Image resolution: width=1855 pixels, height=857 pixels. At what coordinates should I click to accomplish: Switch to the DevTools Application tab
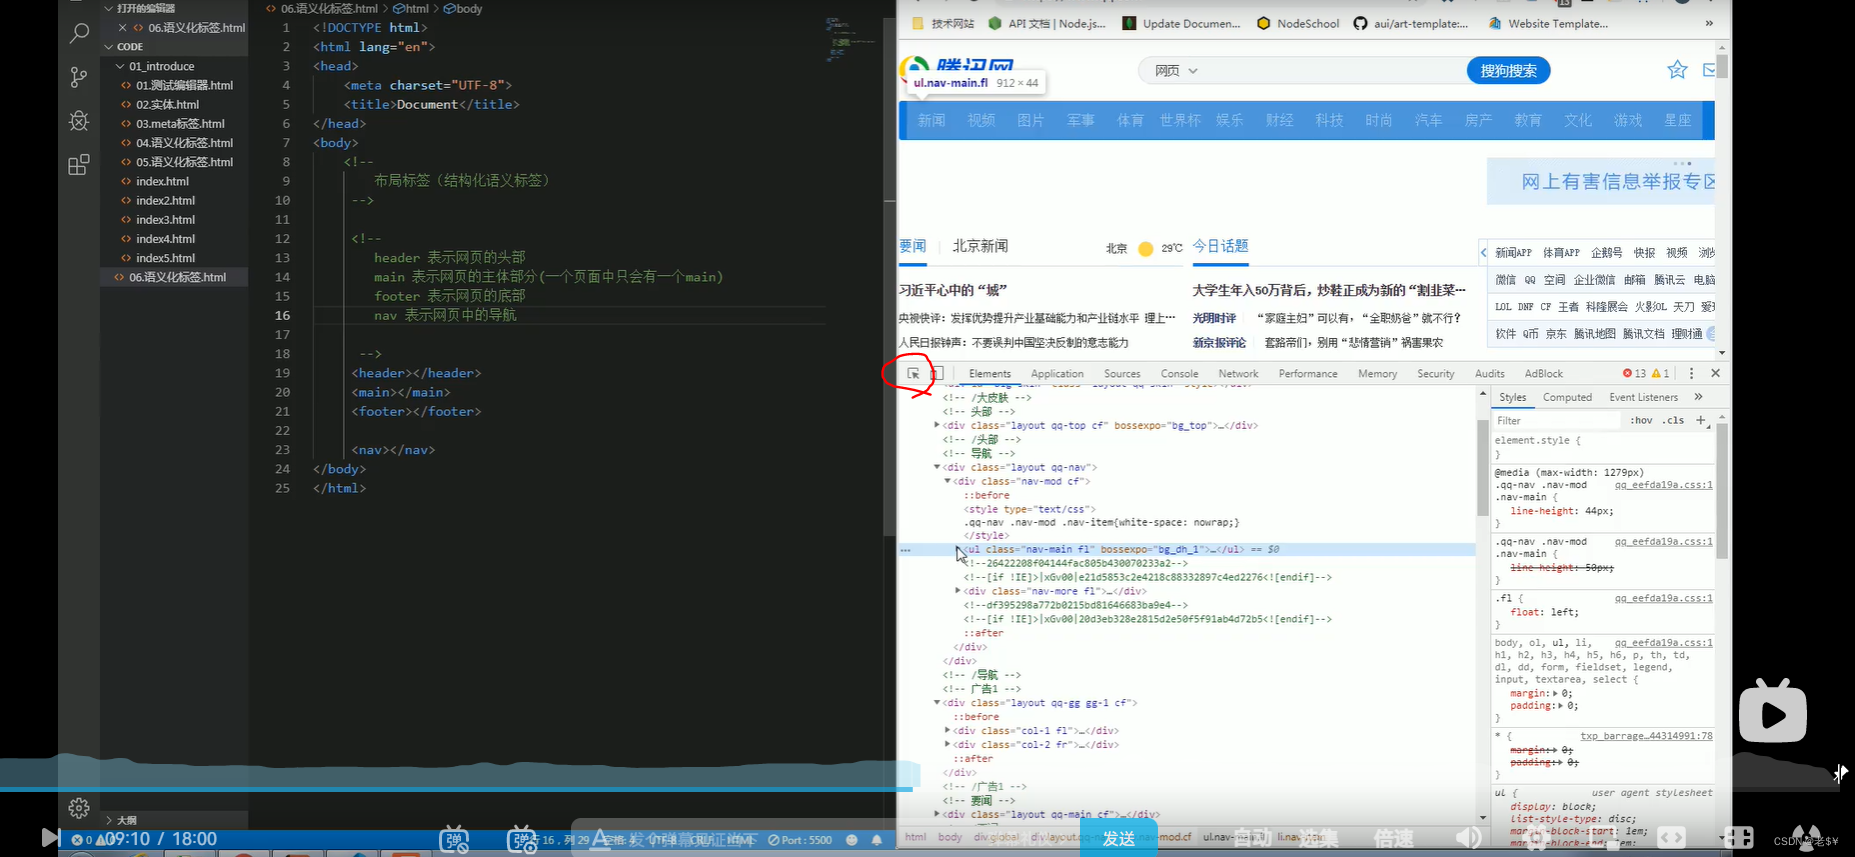[x=1057, y=373]
